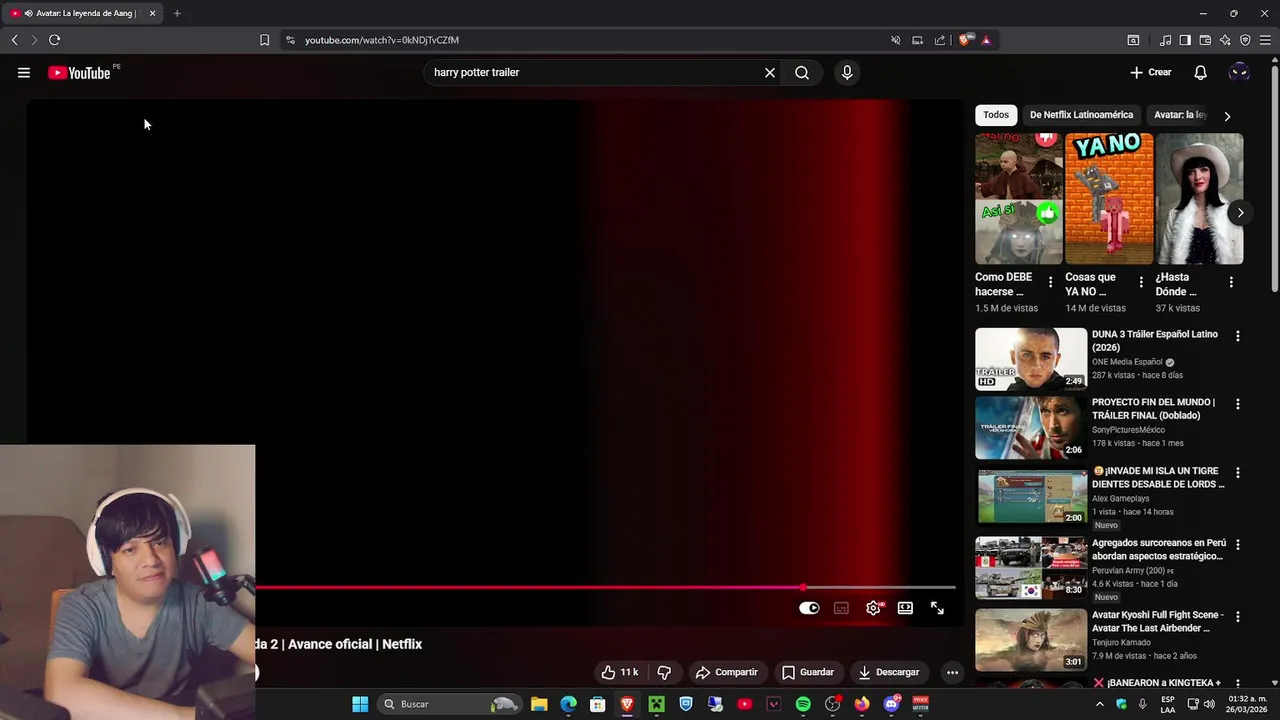This screenshot has width=1280, height=720.
Task: Start voice search with microphone
Action: coord(847,72)
